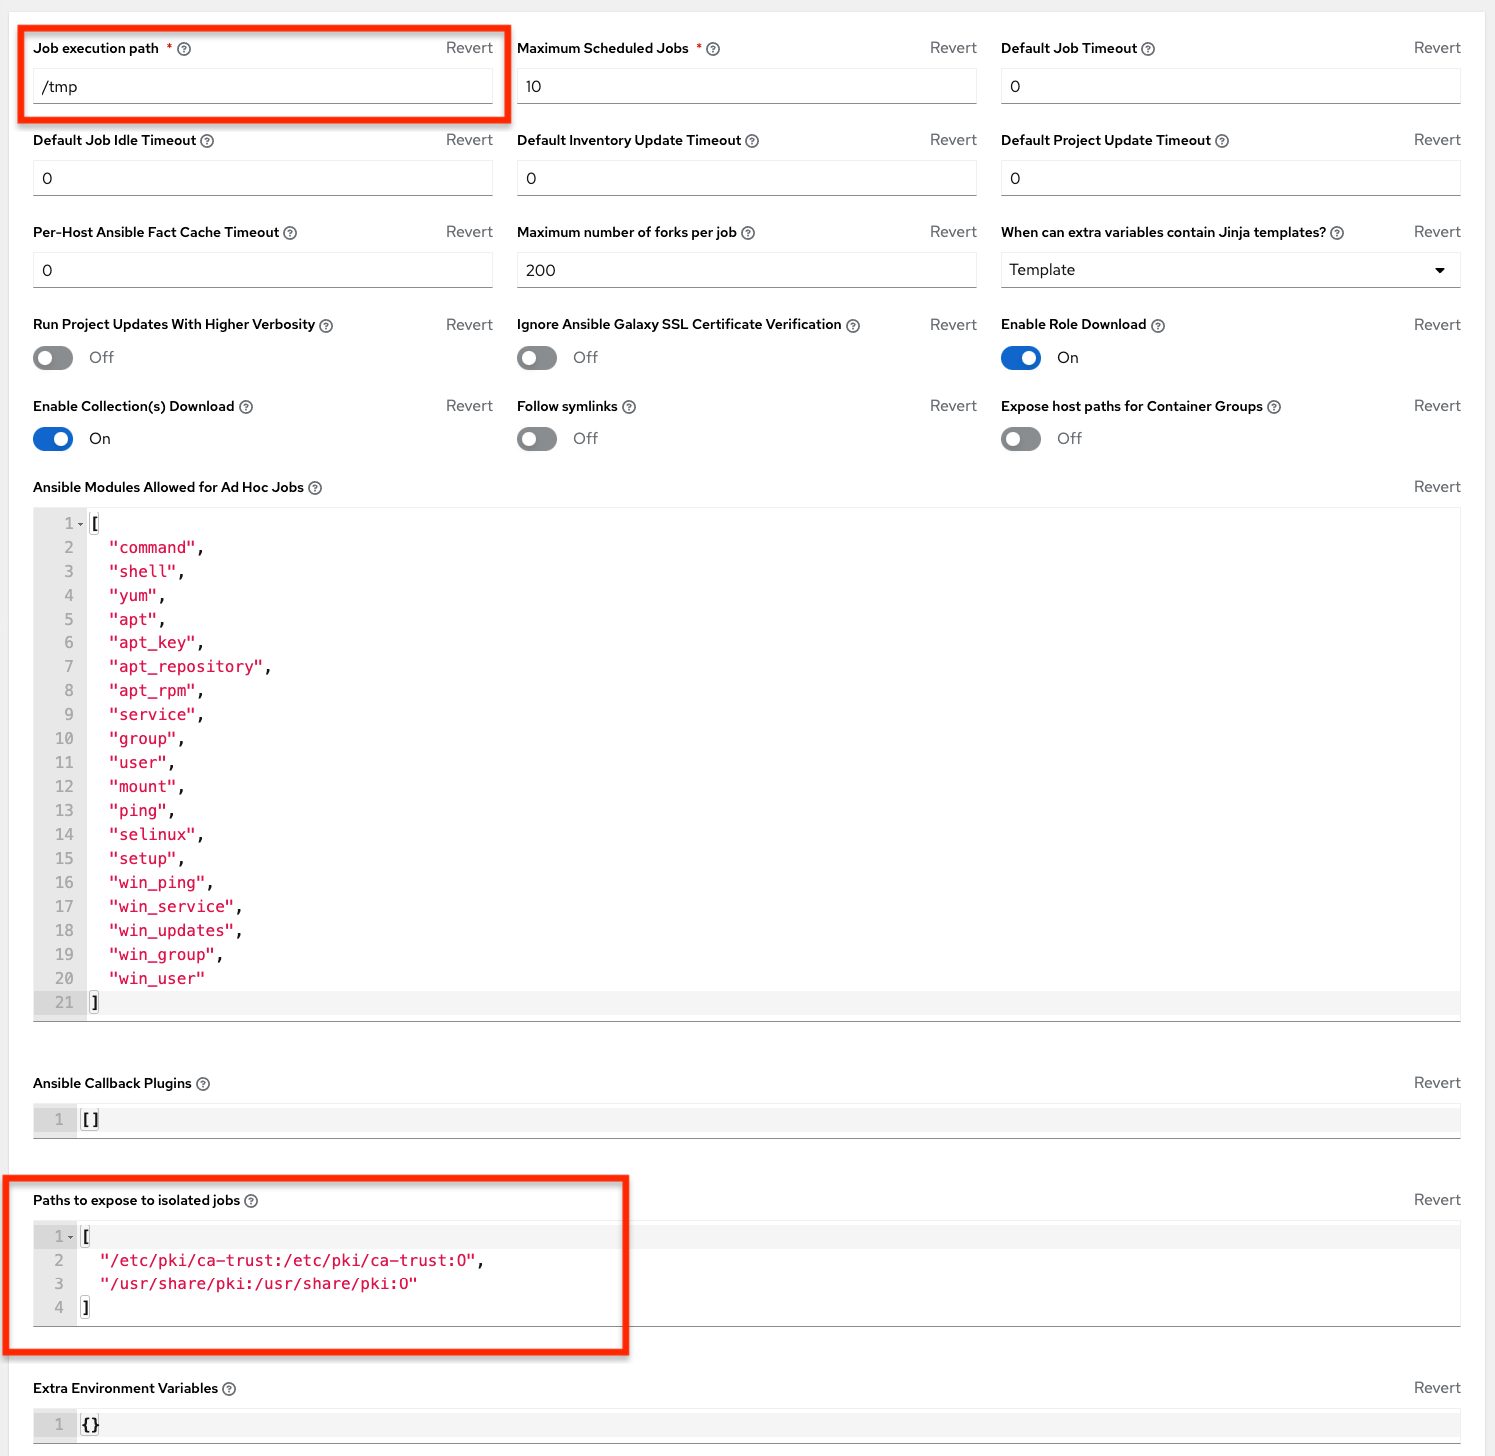Revert Ansible Modules Allowed for Ad Hoc Jobs
Screen dimensions: 1495x1456
pyautogui.click(x=1437, y=487)
